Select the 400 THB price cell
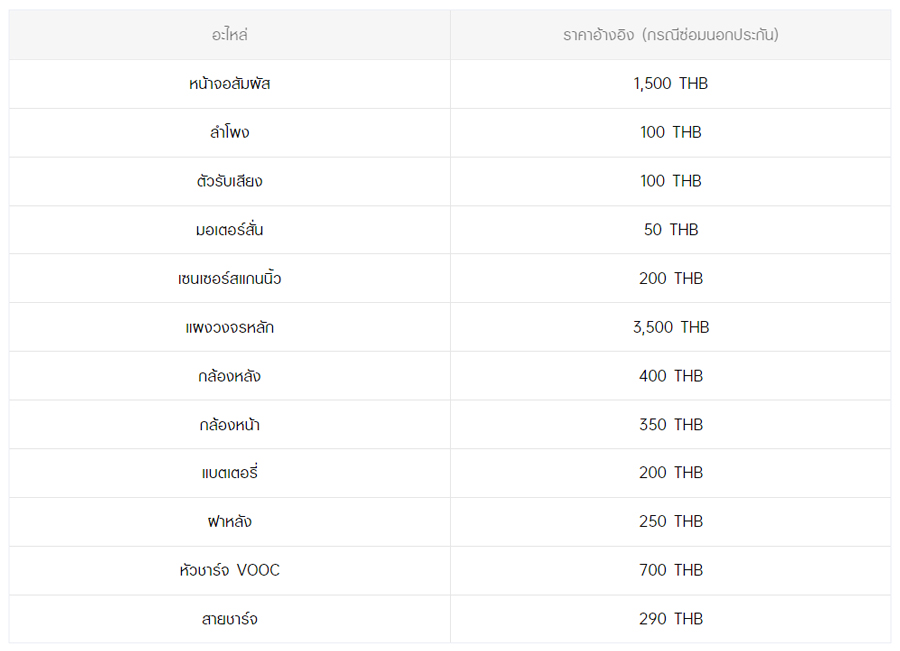Viewport: 900px width, 651px height. click(x=671, y=376)
